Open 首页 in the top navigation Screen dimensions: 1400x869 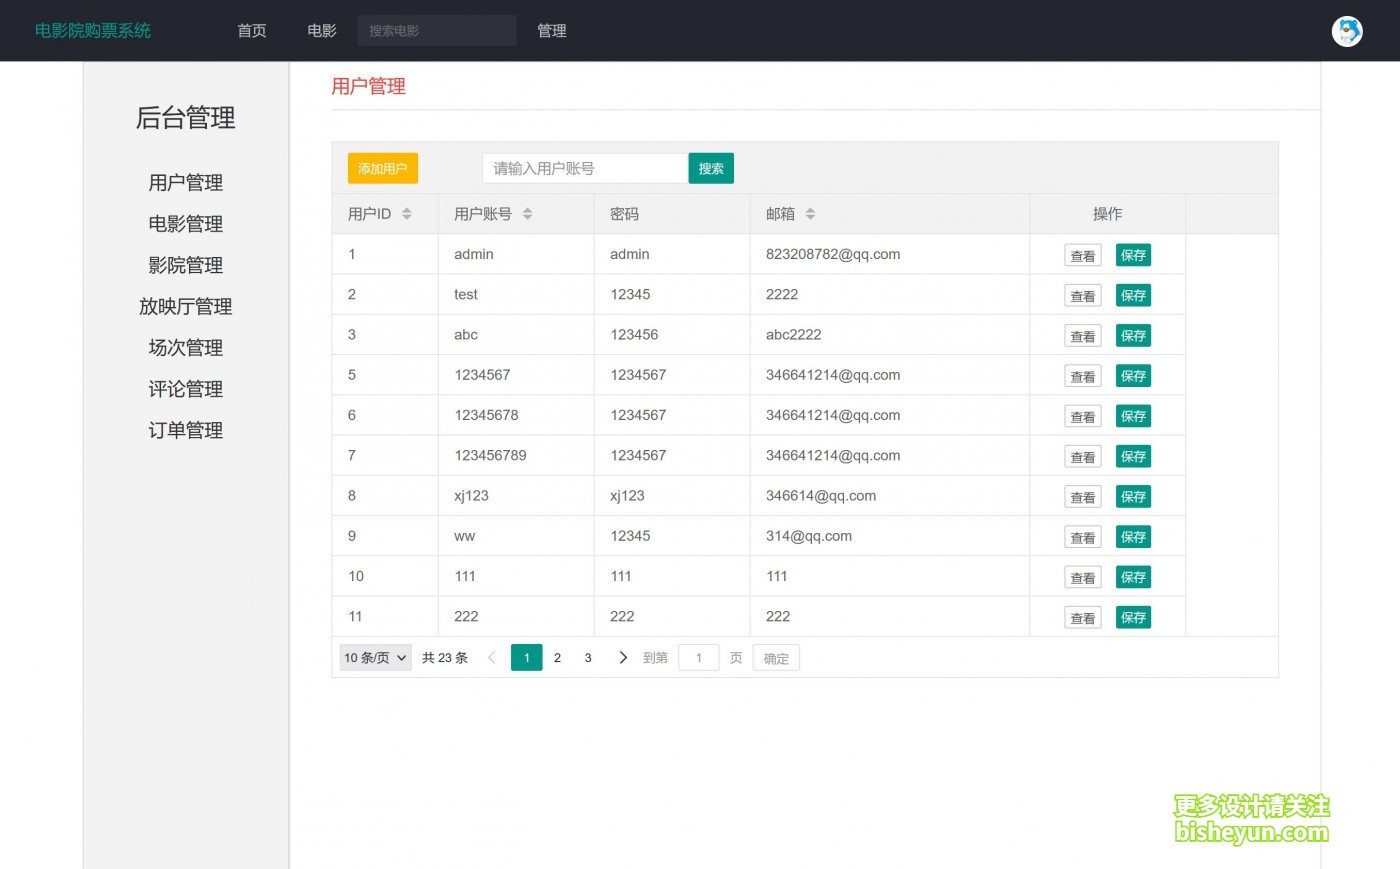pos(252,31)
